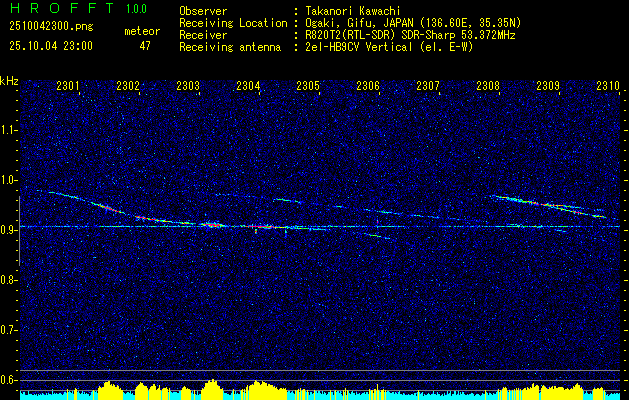Select the HROFFT title text
This screenshot has width=629, height=400.
(61, 8)
